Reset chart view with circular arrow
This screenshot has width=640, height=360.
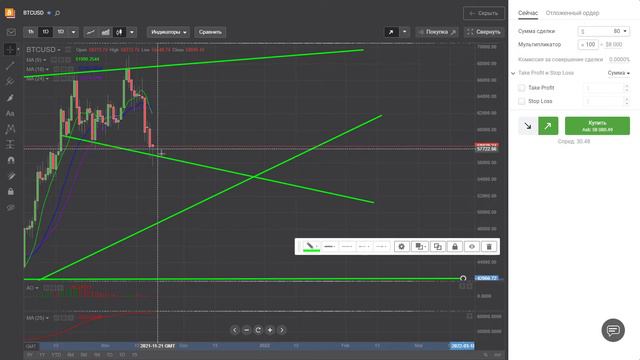point(258,330)
